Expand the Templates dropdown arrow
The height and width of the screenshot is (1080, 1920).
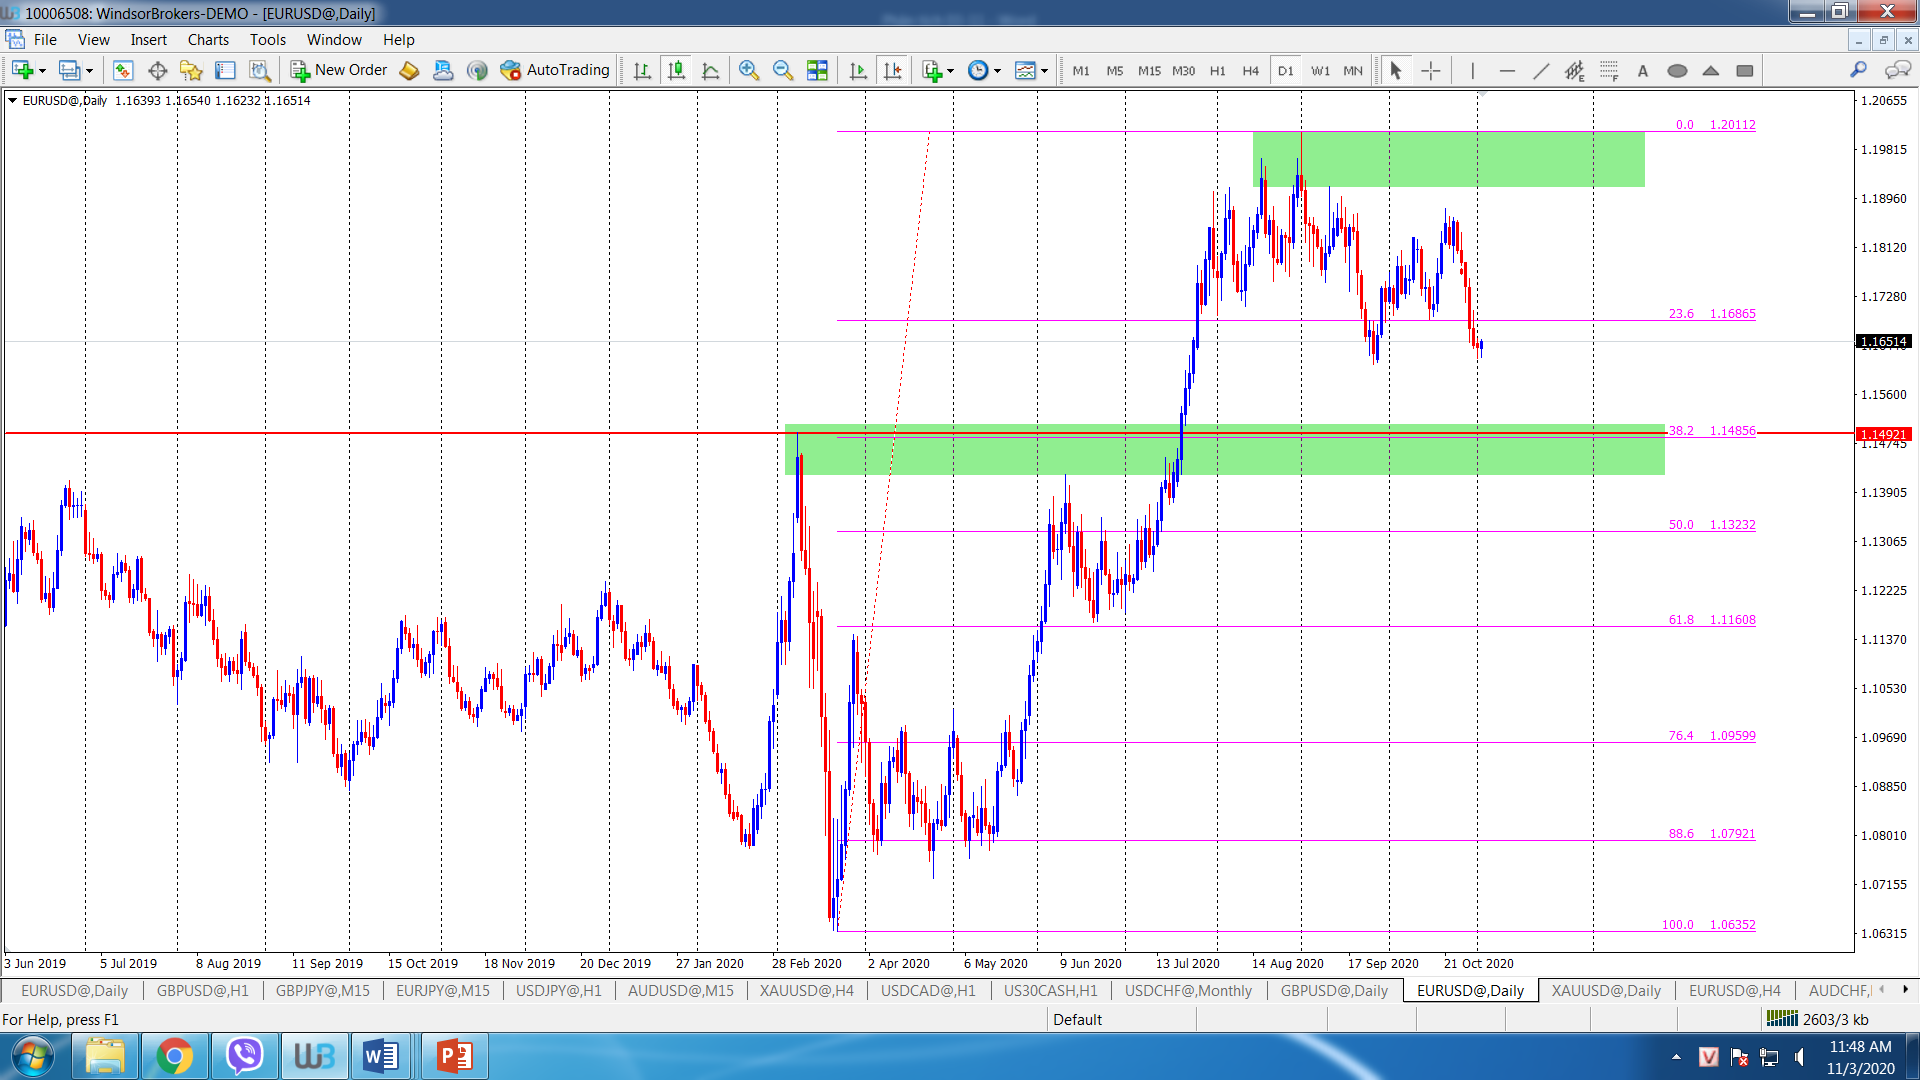pos(1044,71)
